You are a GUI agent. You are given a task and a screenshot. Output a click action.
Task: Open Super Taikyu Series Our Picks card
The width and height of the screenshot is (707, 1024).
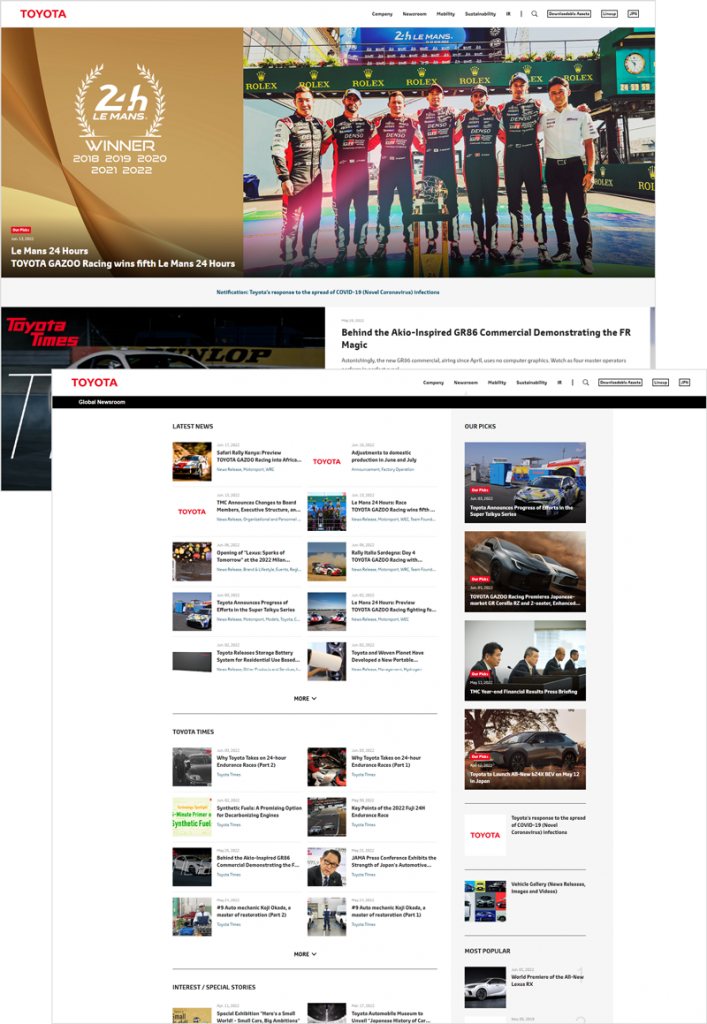click(x=525, y=483)
